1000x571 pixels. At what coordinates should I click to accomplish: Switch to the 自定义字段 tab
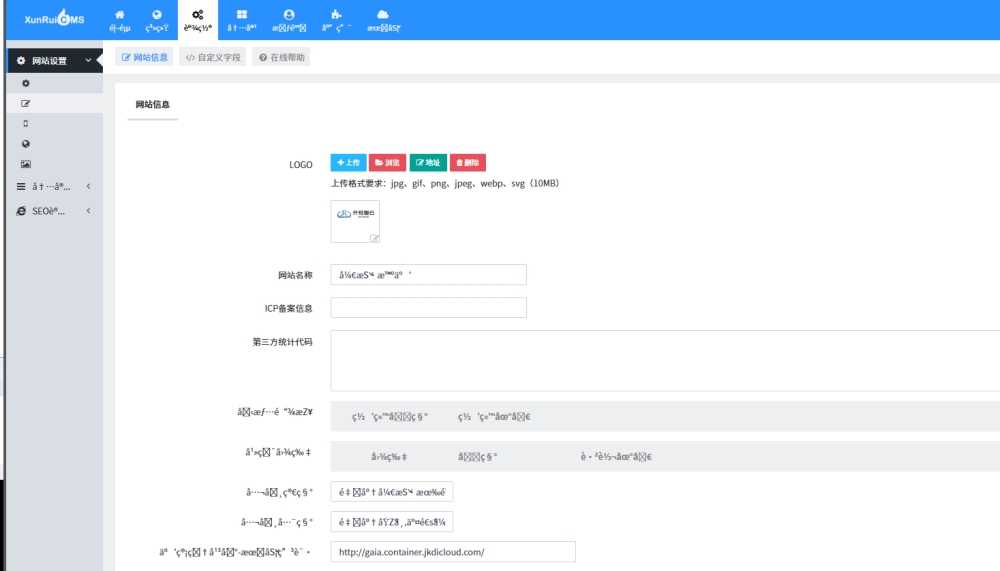[213, 57]
